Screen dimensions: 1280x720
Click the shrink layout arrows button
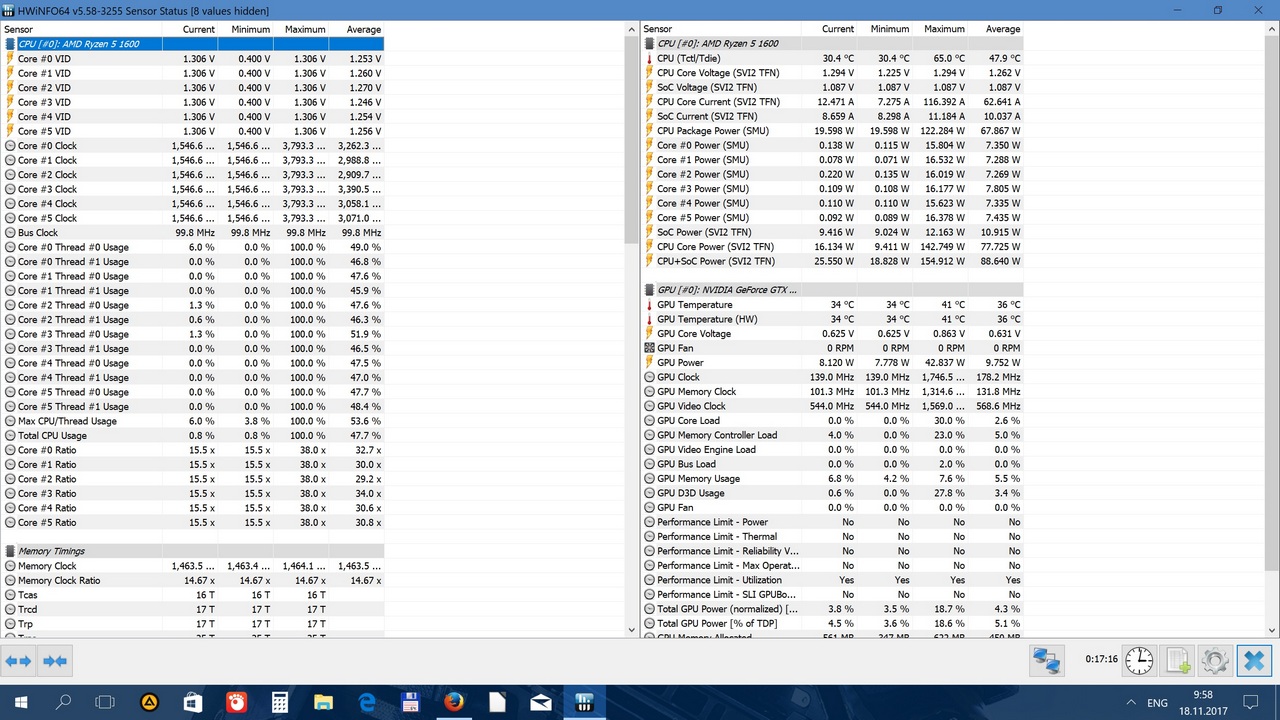(x=55, y=661)
